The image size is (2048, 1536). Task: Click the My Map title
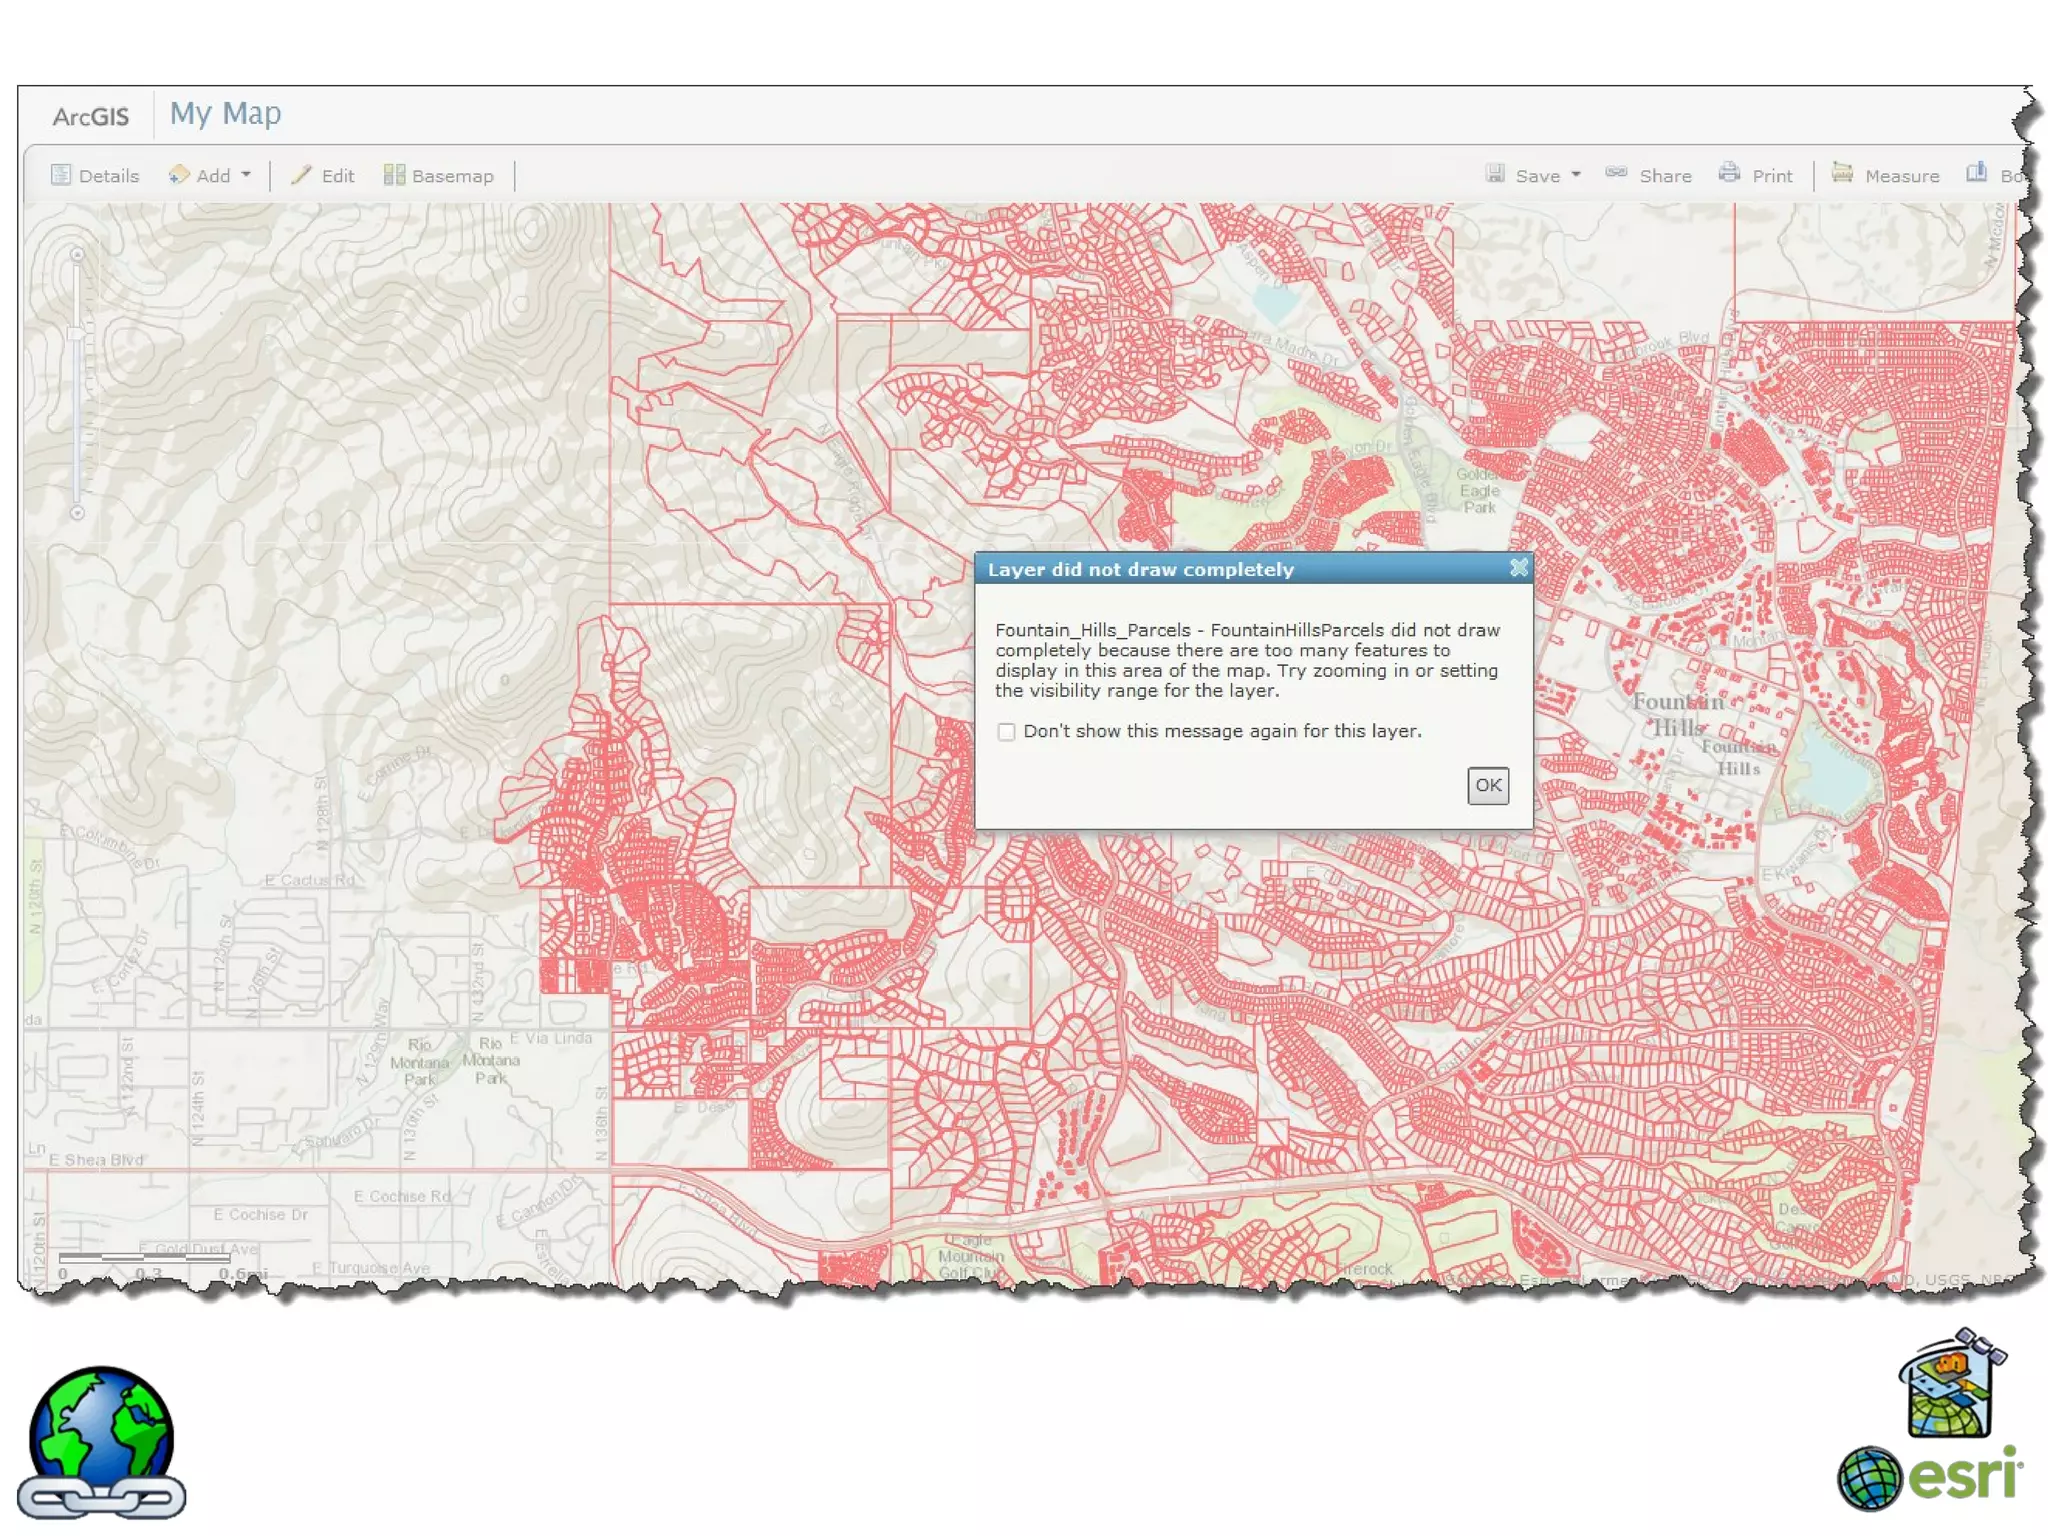225,113
